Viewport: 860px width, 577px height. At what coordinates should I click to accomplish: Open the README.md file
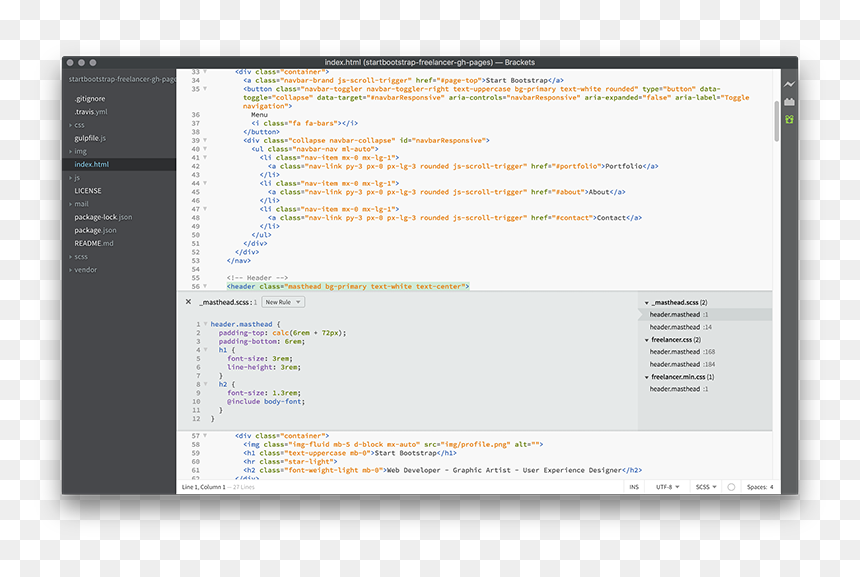click(x=94, y=244)
